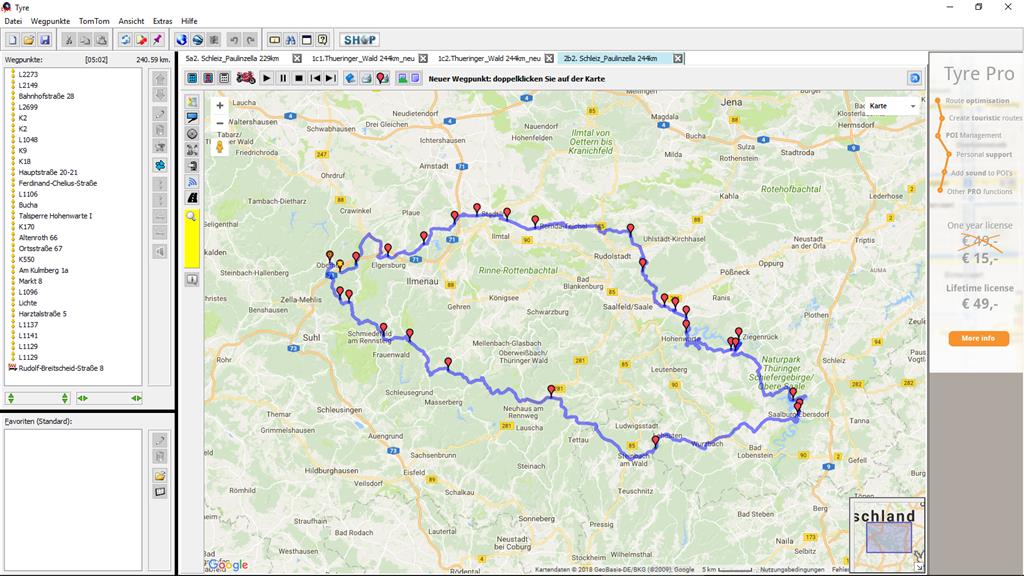Screen dimensions: 1024x576
Task: Open the Karte map type dropdown
Action: click(891, 106)
